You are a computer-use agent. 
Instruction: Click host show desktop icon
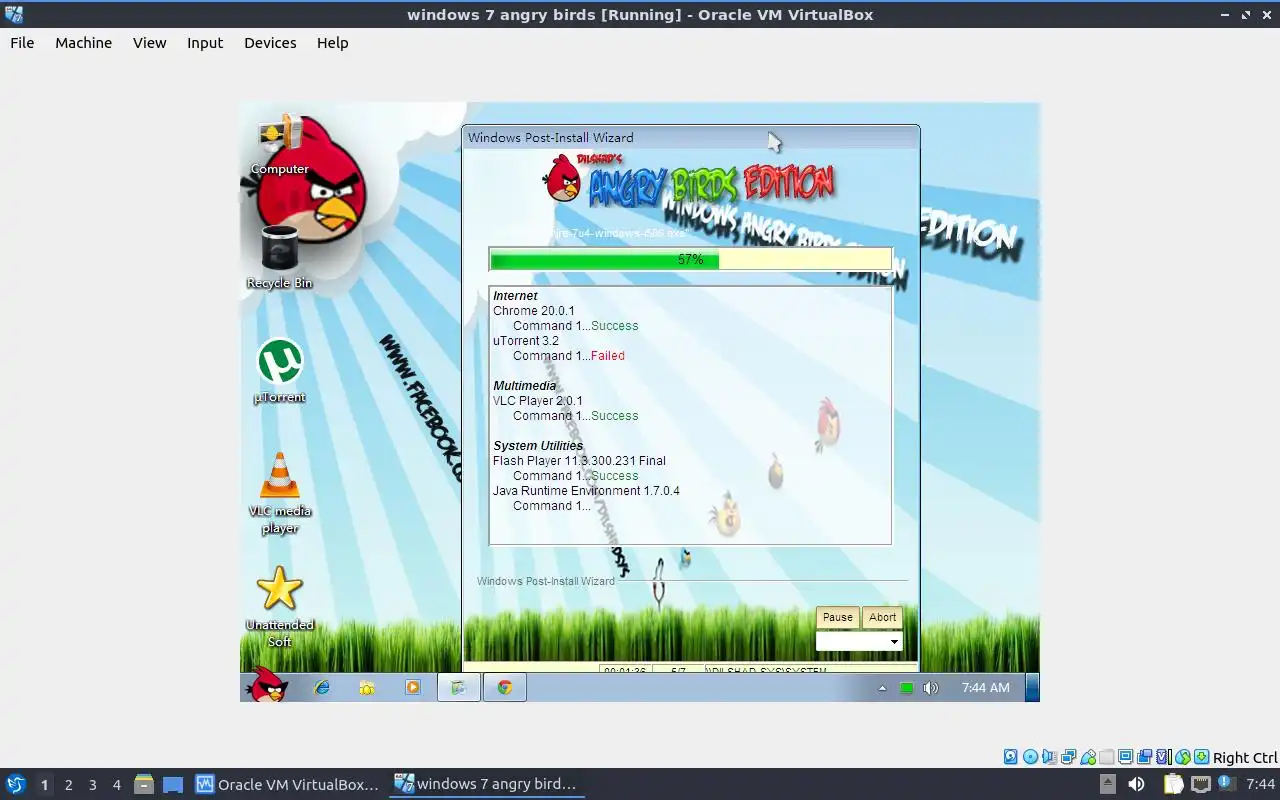(174, 784)
